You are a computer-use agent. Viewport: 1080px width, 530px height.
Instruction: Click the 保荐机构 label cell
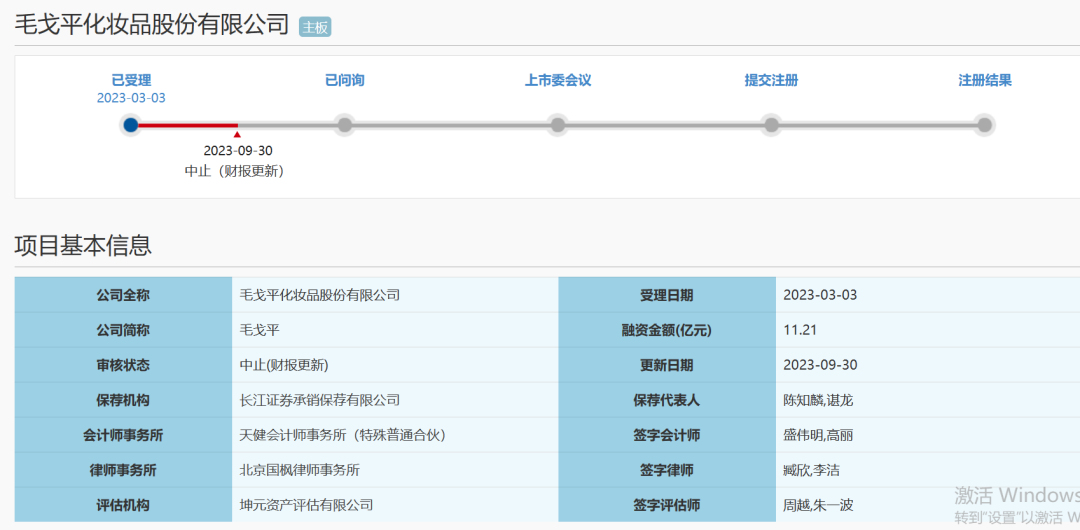(123, 400)
